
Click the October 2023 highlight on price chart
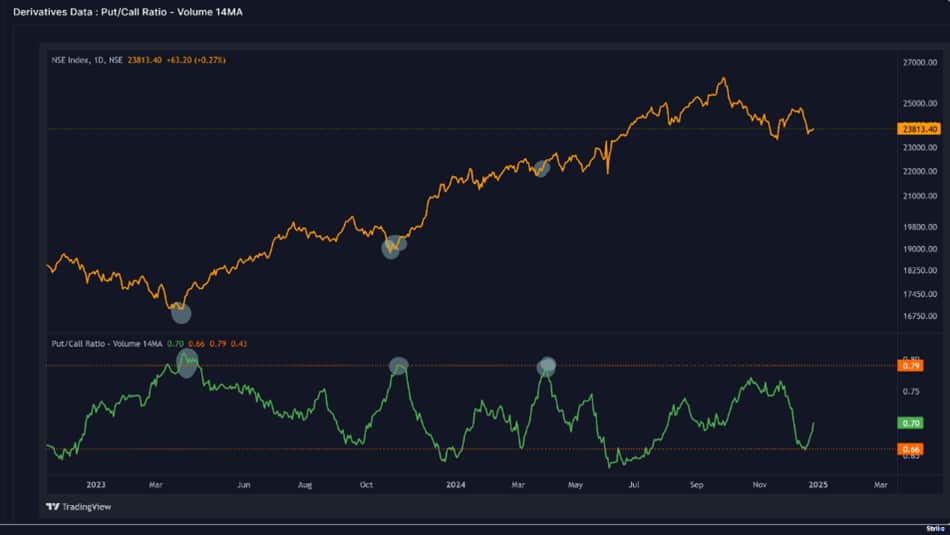point(393,247)
